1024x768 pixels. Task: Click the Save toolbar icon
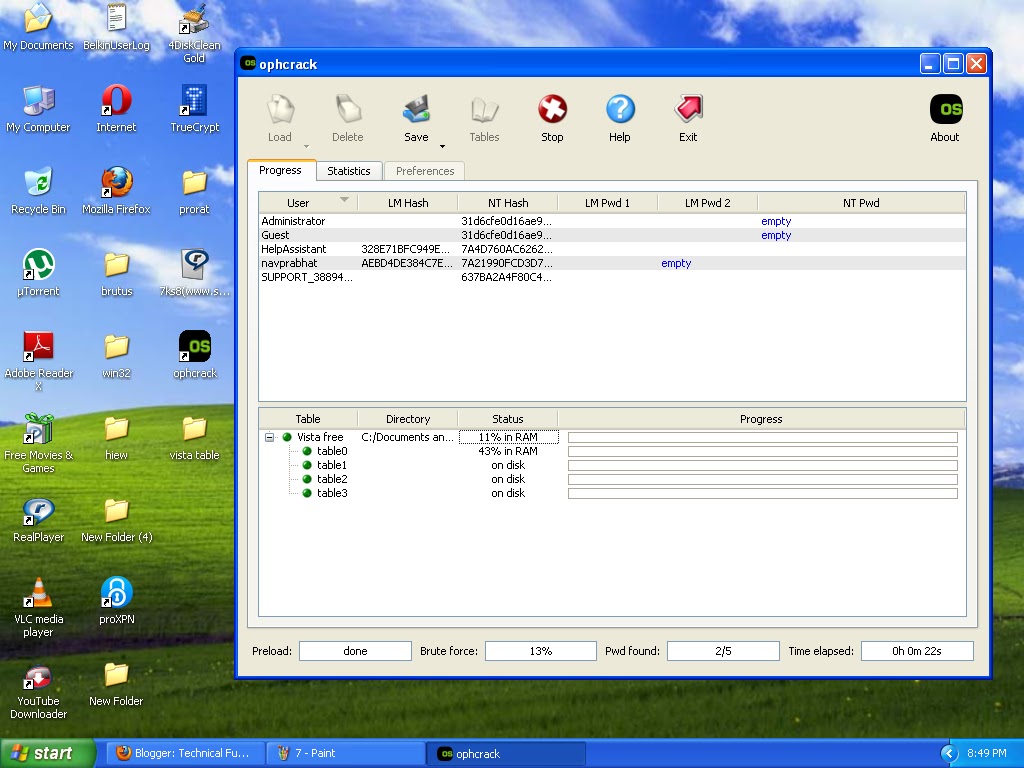(416, 118)
